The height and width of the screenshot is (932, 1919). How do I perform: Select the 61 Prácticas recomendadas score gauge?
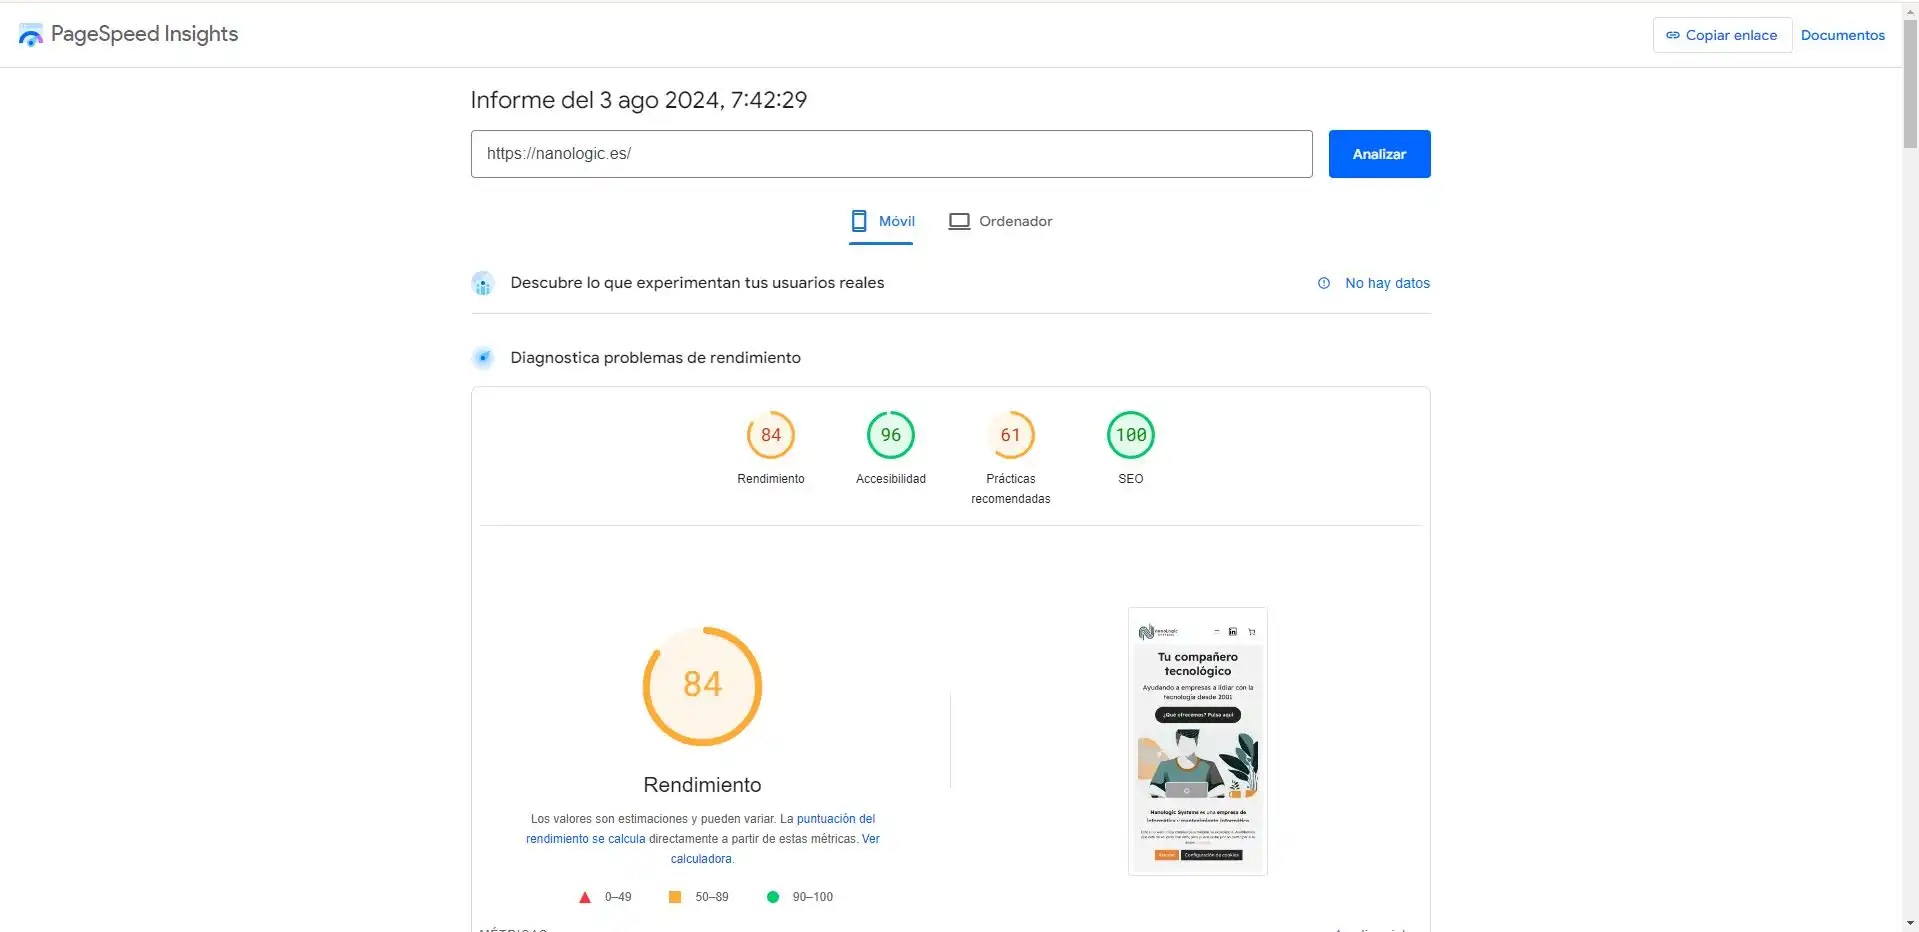(x=1011, y=435)
